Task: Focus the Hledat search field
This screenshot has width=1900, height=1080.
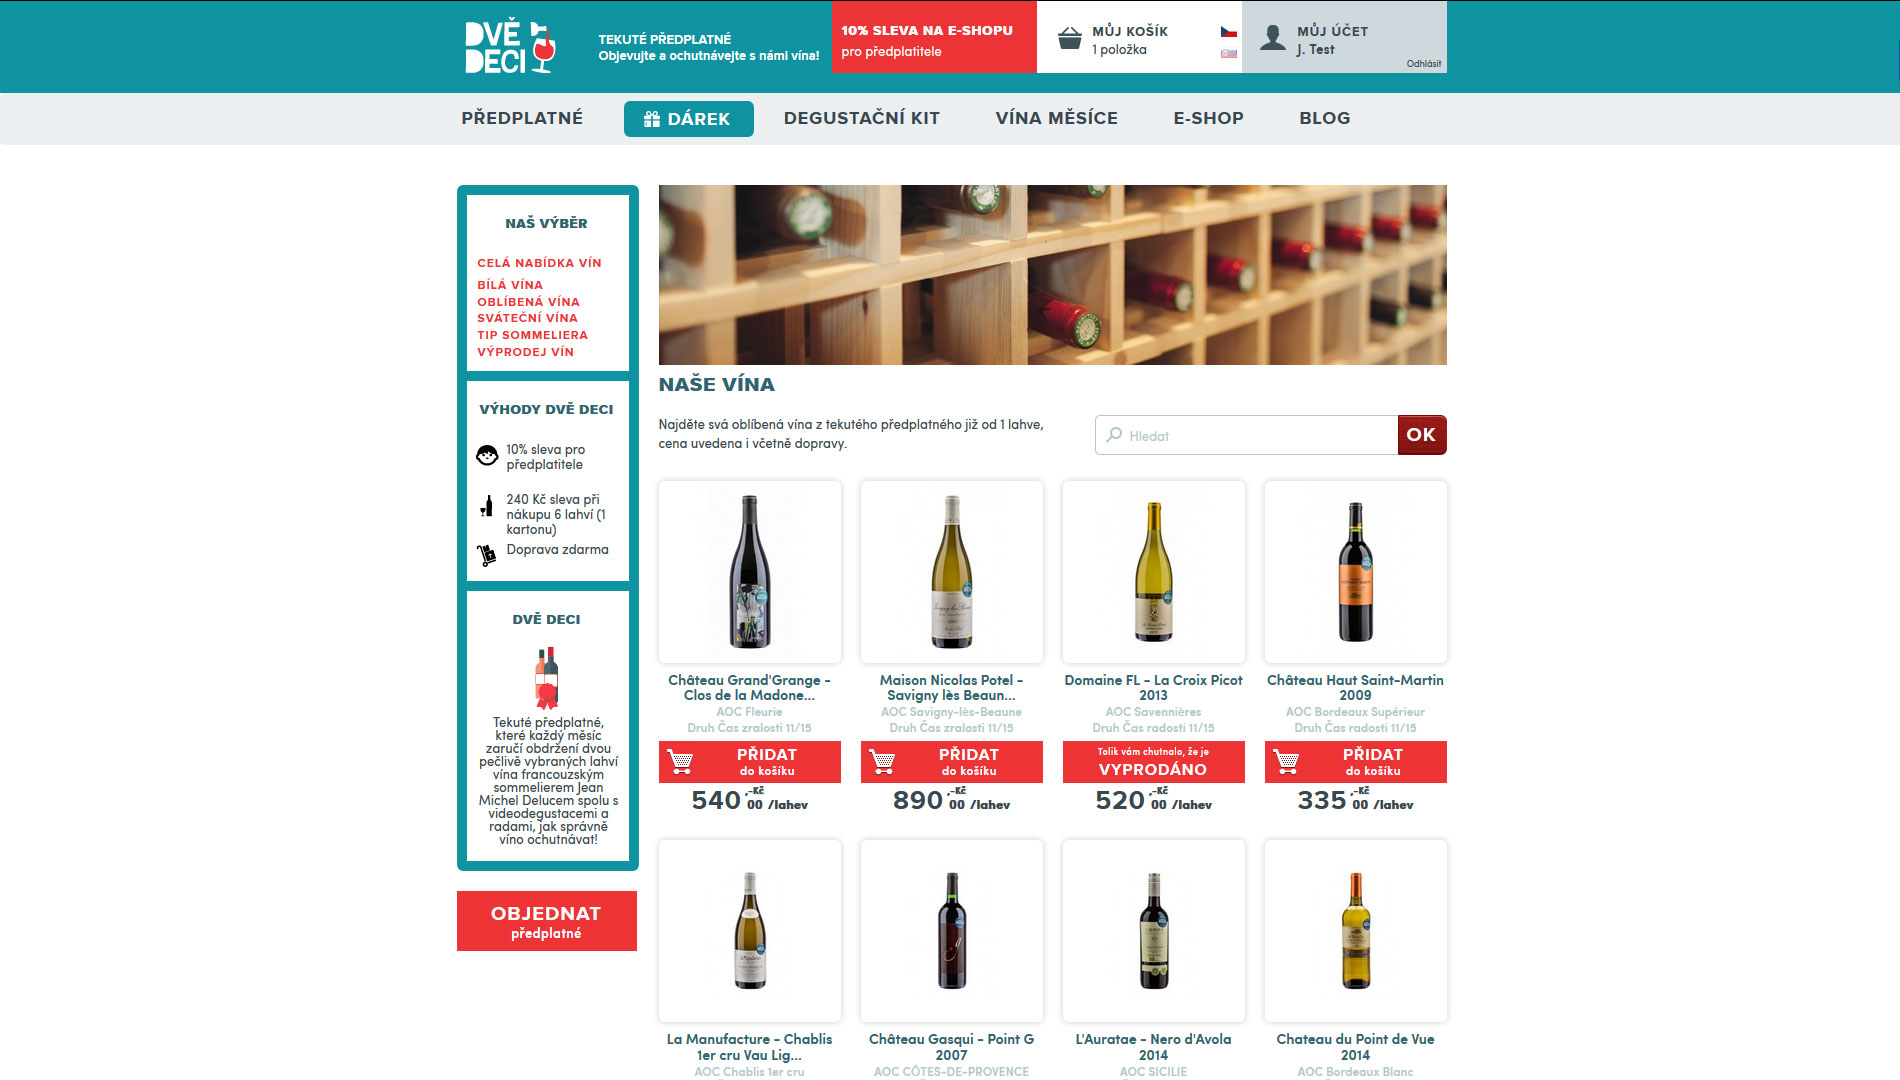Action: pos(1246,435)
